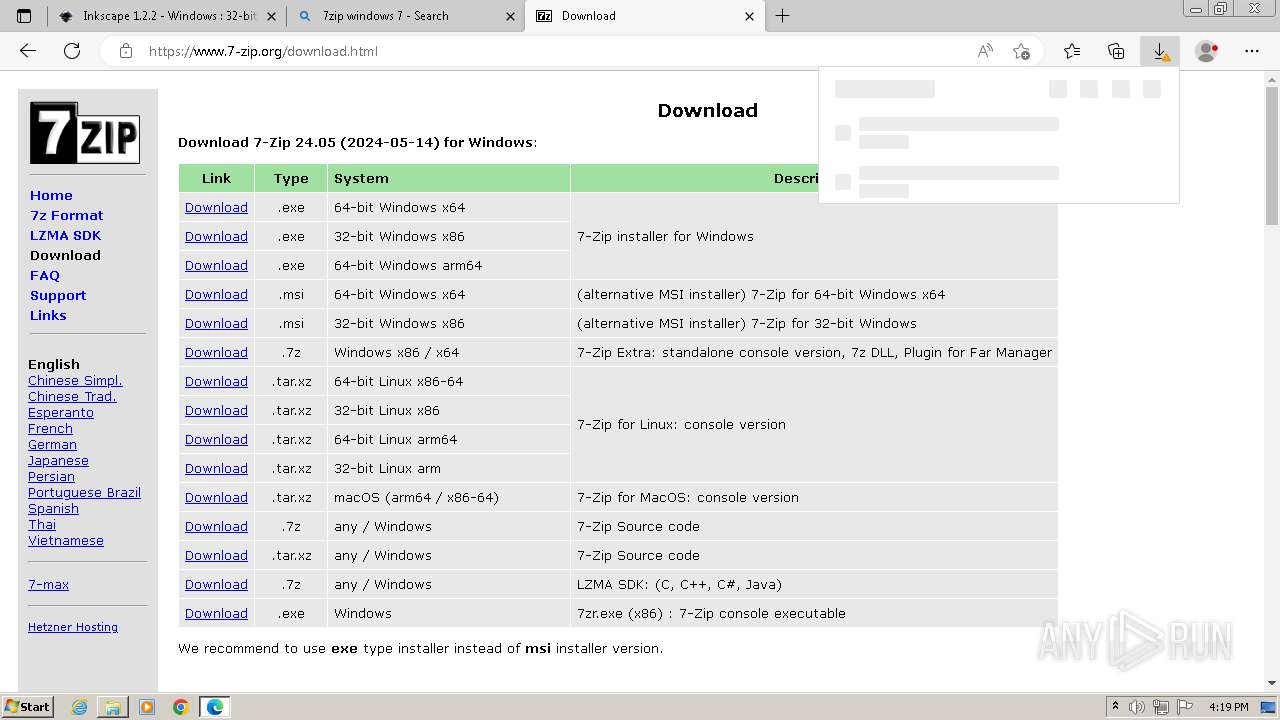Launch Chrome from taskbar

pyautogui.click(x=181, y=707)
